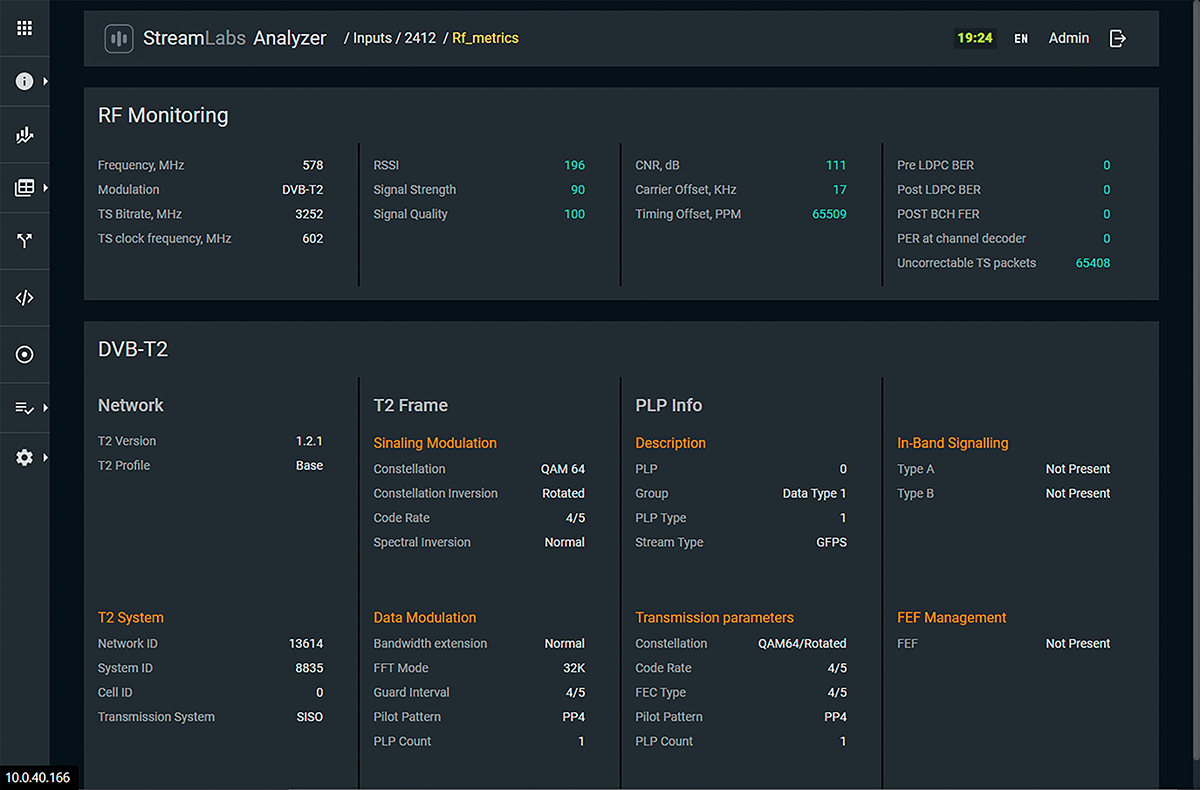Screen dimensions: 1200x790
Task: Switch language via EN button
Action: (x=1021, y=39)
